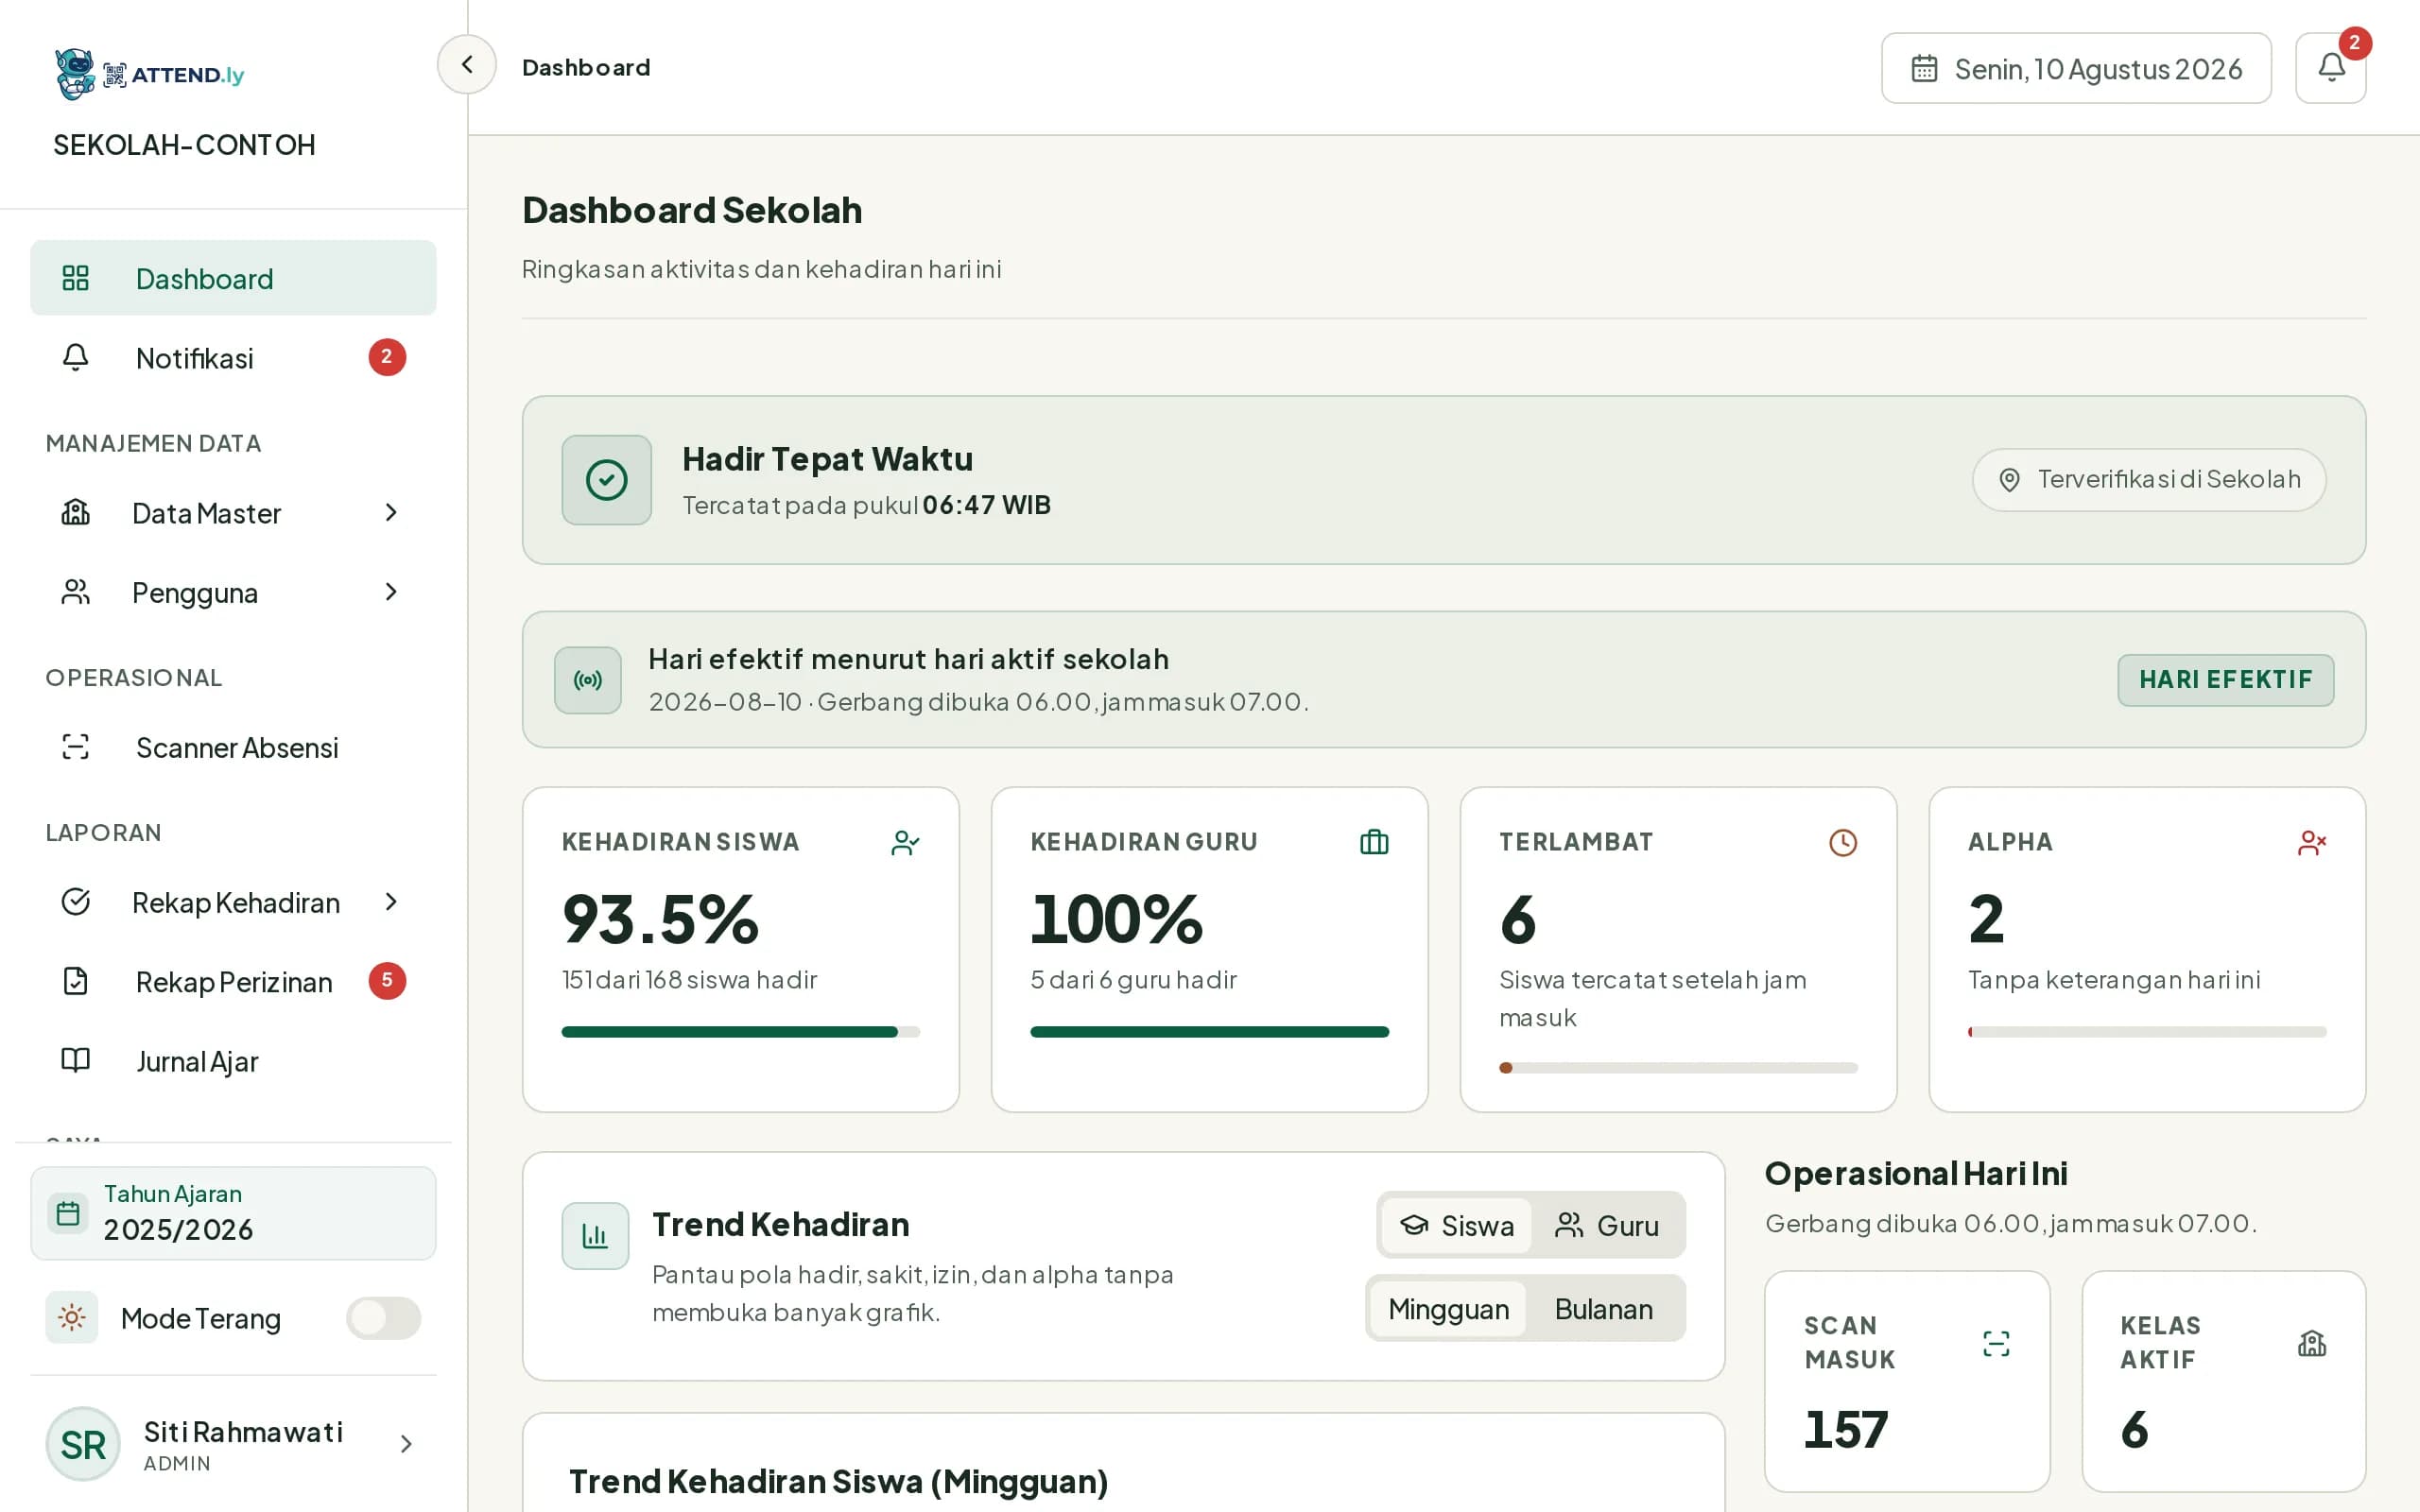The image size is (2420, 1512).
Task: Click the Terlambat clock icon
Action: (x=1843, y=843)
